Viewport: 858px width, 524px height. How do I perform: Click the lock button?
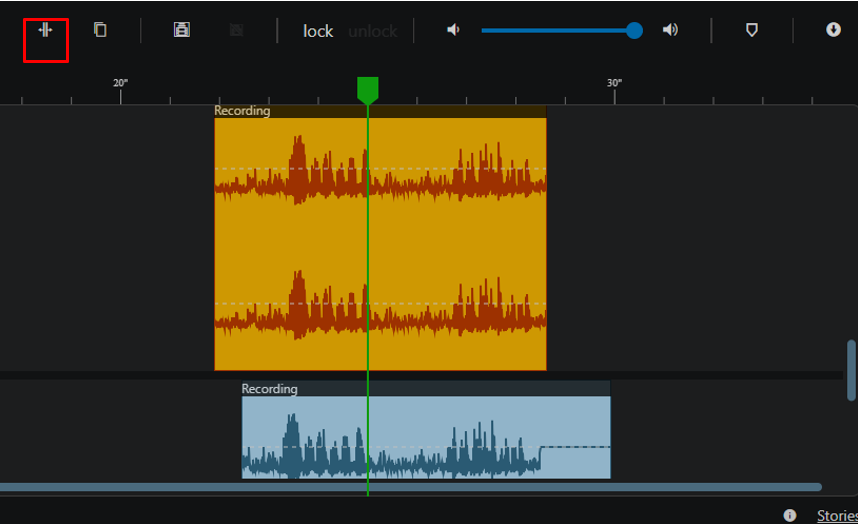coord(318,31)
